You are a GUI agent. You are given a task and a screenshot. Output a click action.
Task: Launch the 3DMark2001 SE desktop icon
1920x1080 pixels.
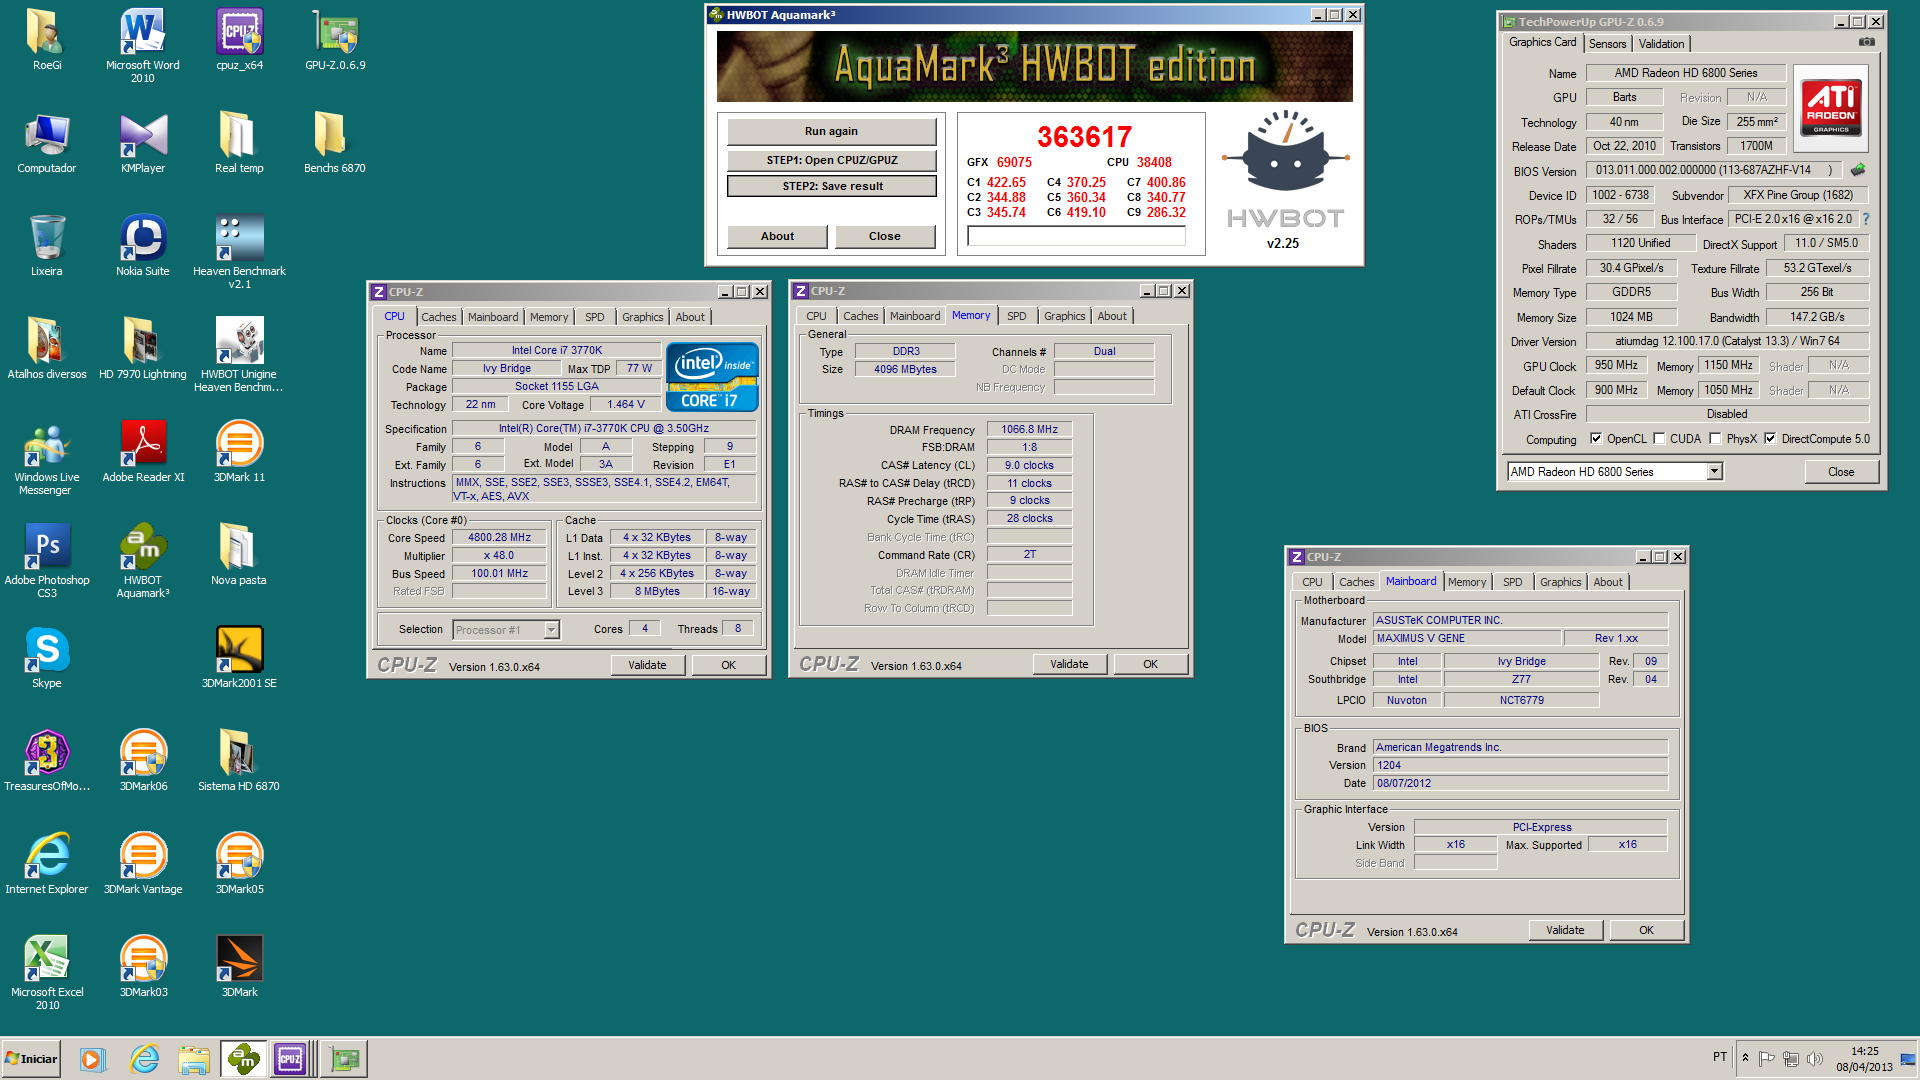pos(239,658)
